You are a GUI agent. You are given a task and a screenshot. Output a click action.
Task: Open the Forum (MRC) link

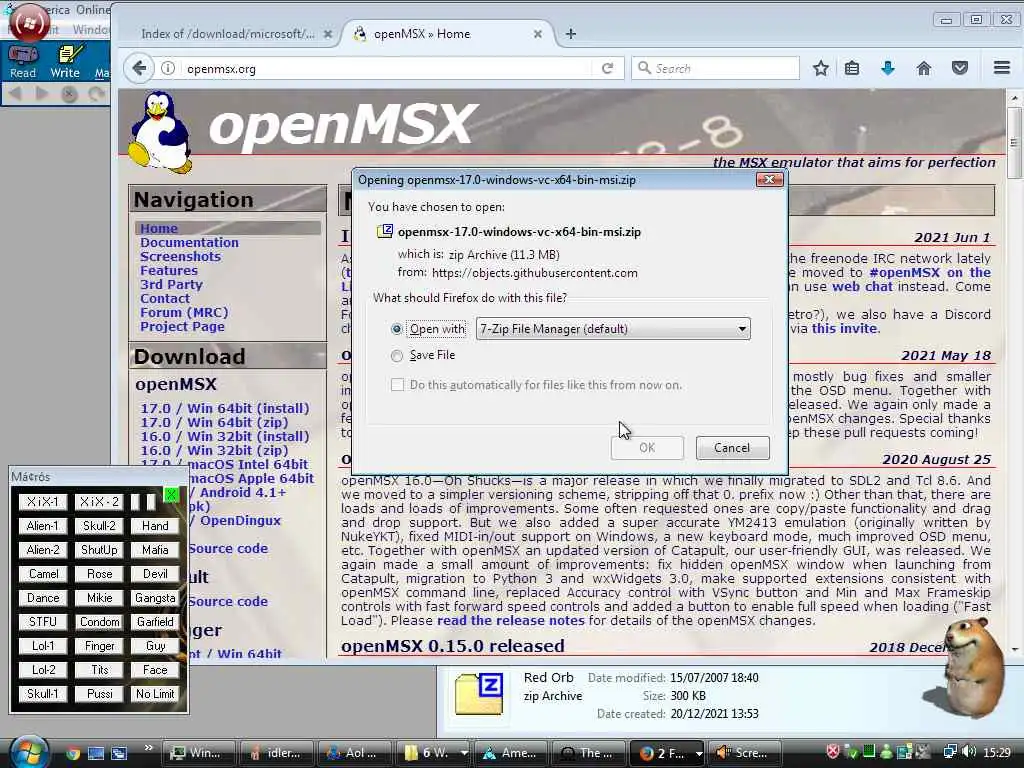click(184, 313)
